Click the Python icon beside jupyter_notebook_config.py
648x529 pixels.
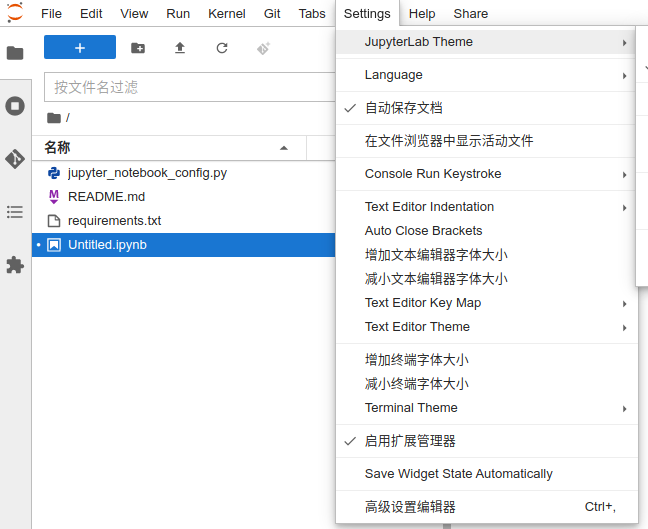[x=54, y=173]
